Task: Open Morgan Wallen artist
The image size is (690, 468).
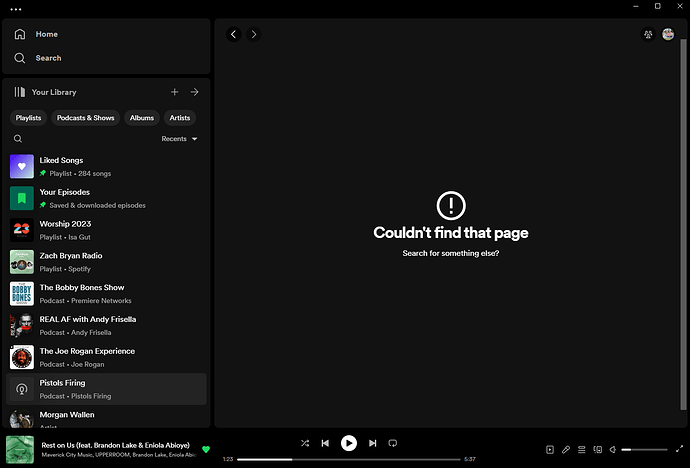Action: click(106, 418)
